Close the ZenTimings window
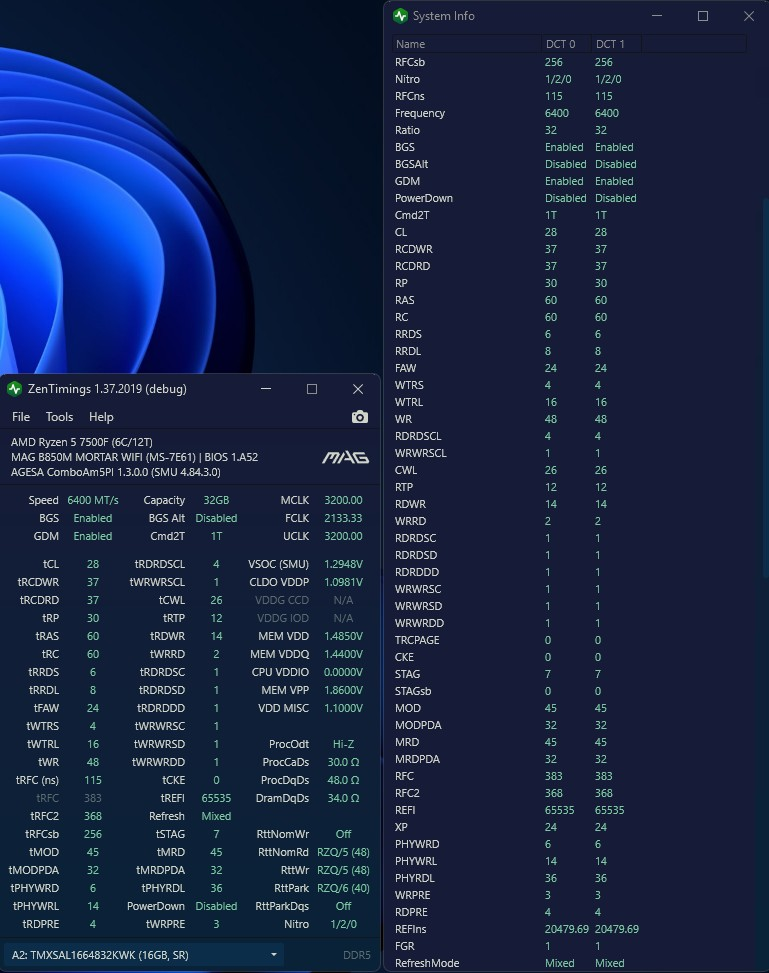Screen dimensions: 769x973 coord(358,389)
